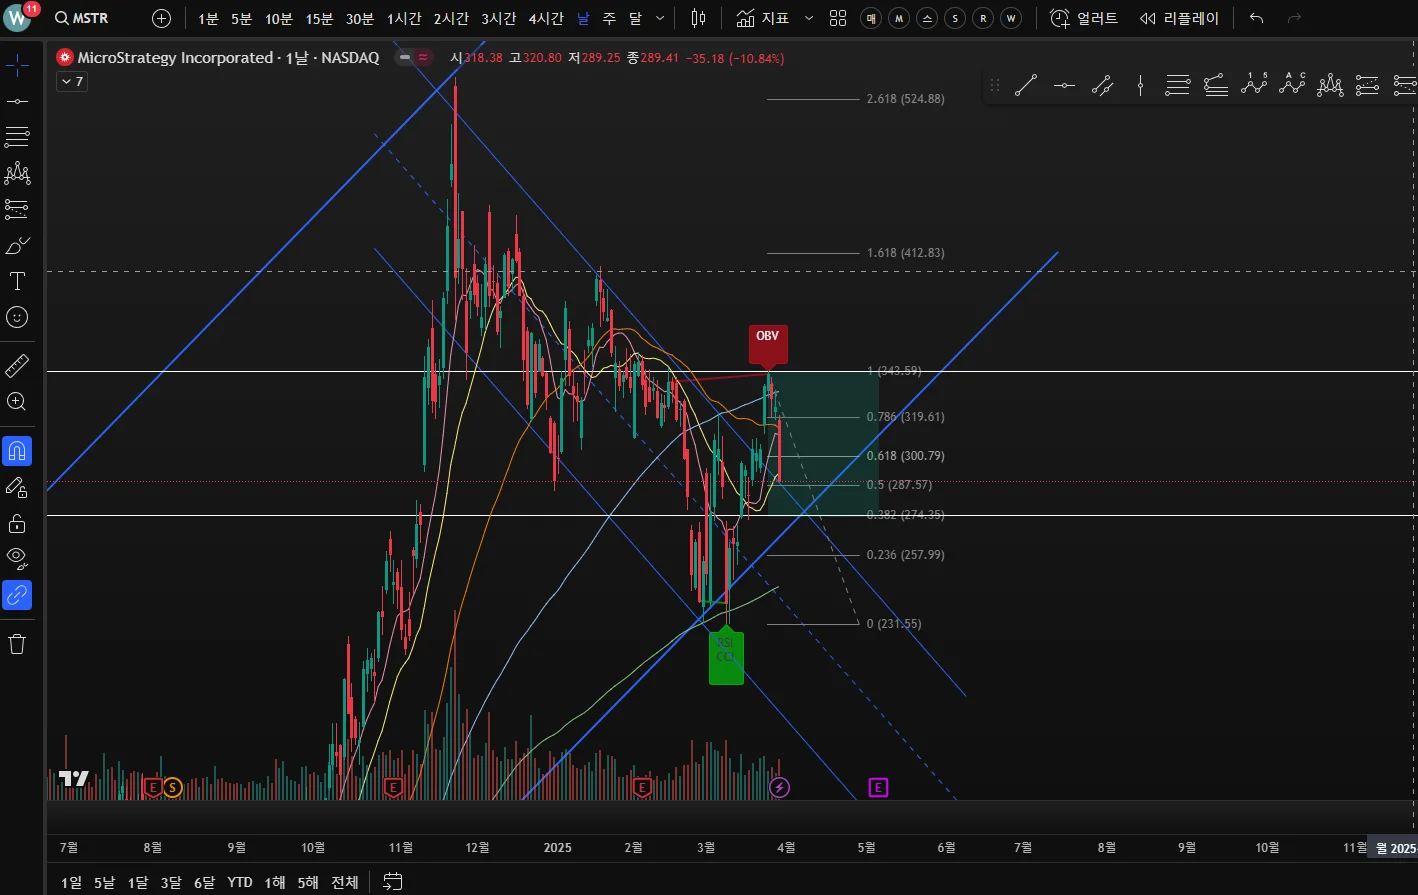1418x895 pixels.
Task: Click the orange S split marker
Action: (x=172, y=788)
